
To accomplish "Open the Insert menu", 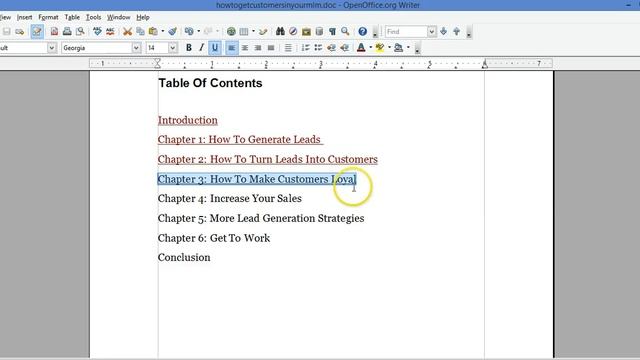I will 24,17.
